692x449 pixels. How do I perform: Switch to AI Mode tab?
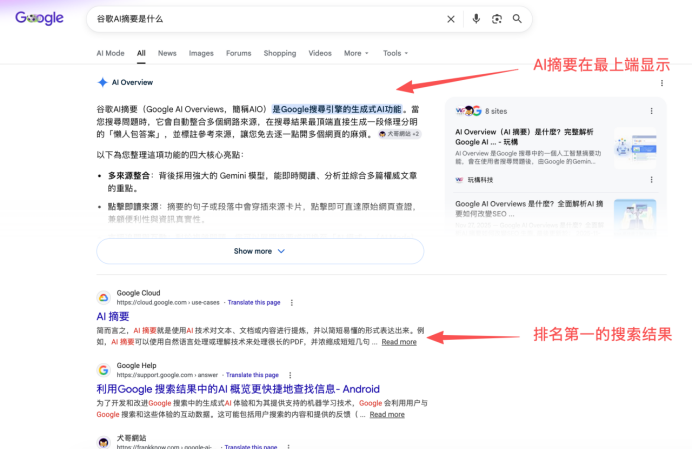(x=110, y=53)
